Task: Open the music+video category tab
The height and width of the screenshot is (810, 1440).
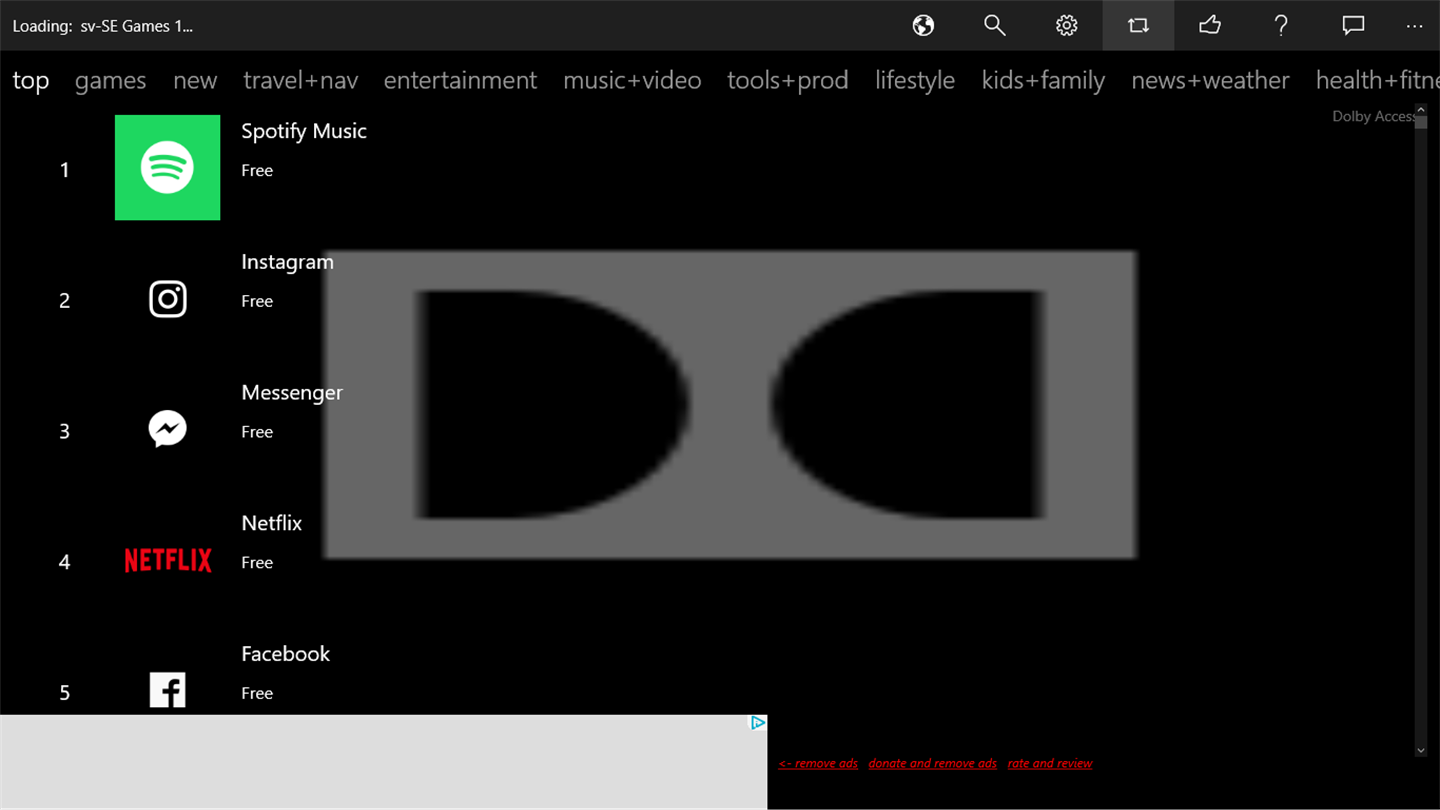Action: pos(632,81)
